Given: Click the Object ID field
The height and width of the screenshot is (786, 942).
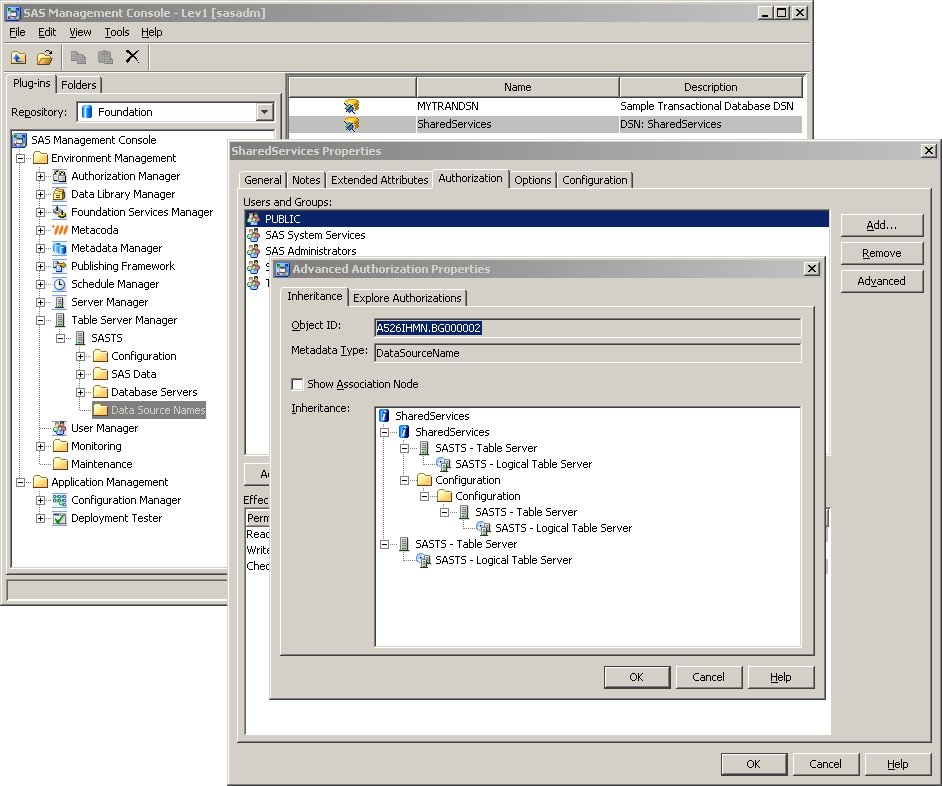Looking at the screenshot, I should [588, 328].
